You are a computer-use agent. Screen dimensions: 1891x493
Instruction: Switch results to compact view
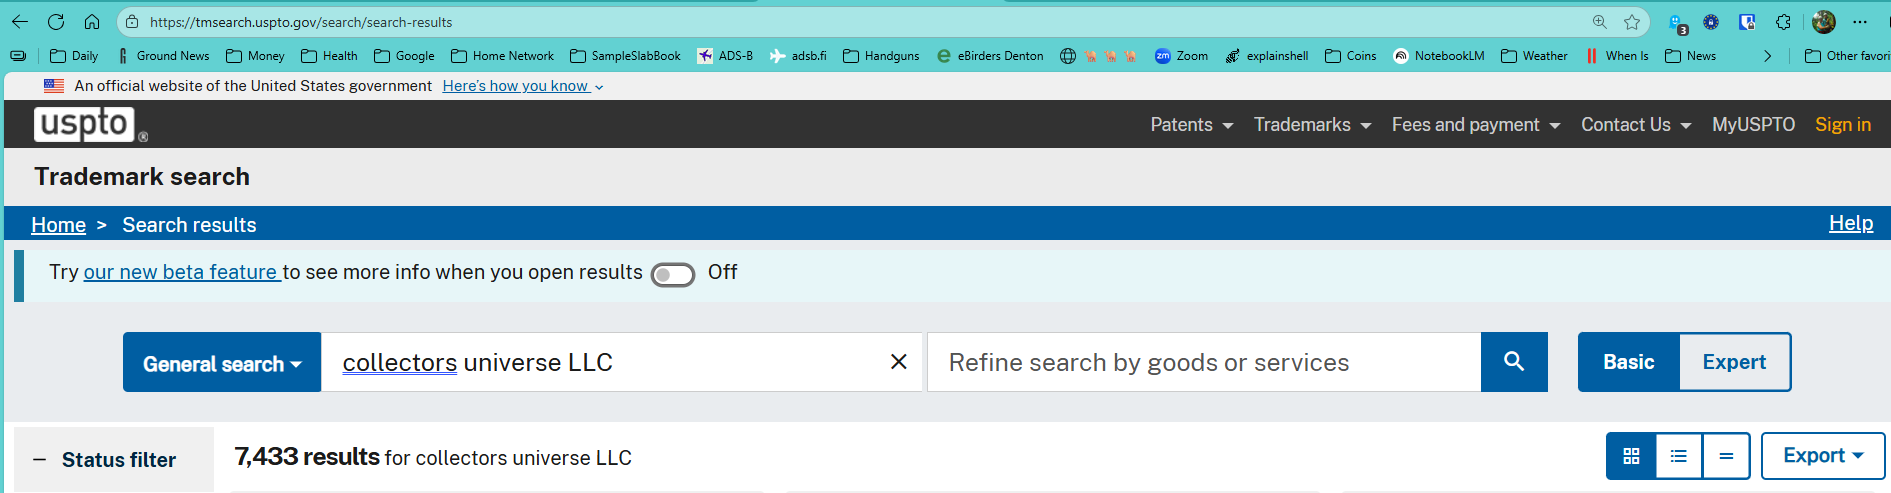point(1726,456)
